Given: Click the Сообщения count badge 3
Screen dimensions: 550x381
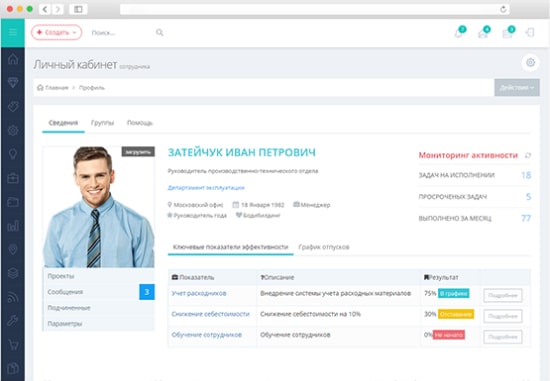Looking at the screenshot, I should tap(147, 292).
